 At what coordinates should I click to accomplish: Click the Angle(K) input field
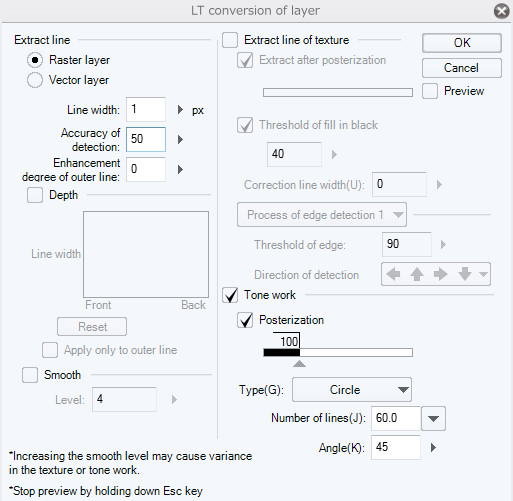point(396,447)
